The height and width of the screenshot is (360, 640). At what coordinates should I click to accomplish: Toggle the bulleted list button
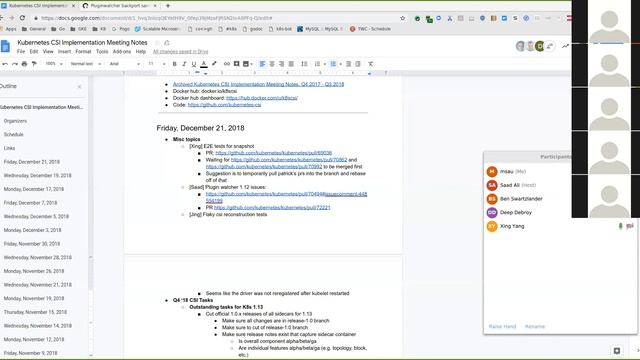click(333, 64)
